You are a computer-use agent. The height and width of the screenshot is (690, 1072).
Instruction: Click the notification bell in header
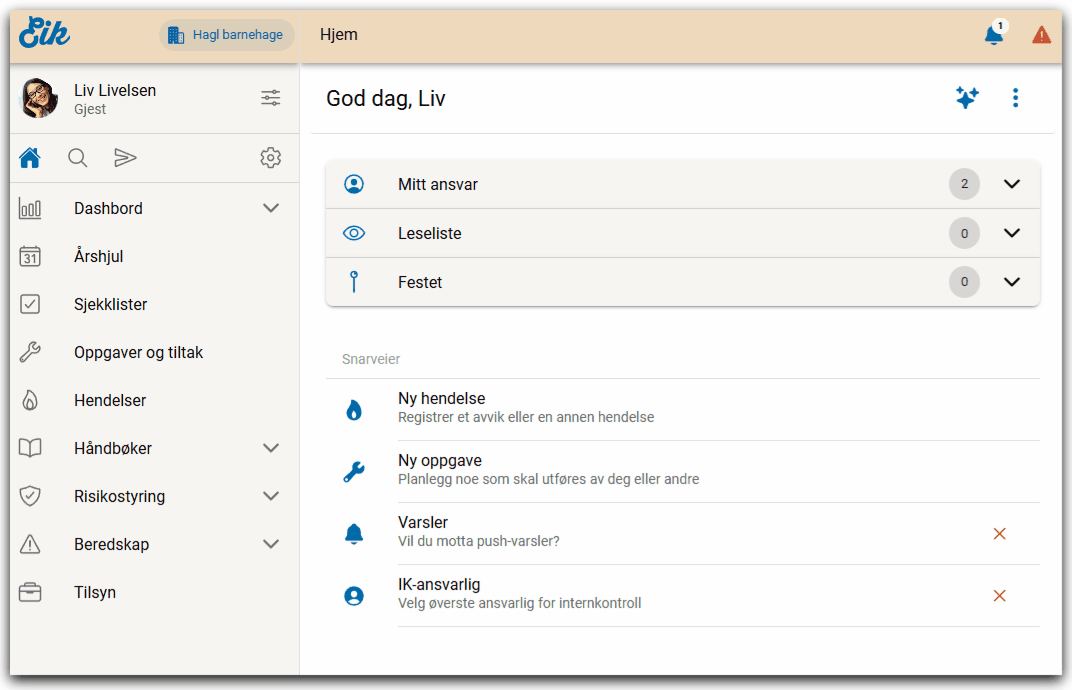[993, 36]
